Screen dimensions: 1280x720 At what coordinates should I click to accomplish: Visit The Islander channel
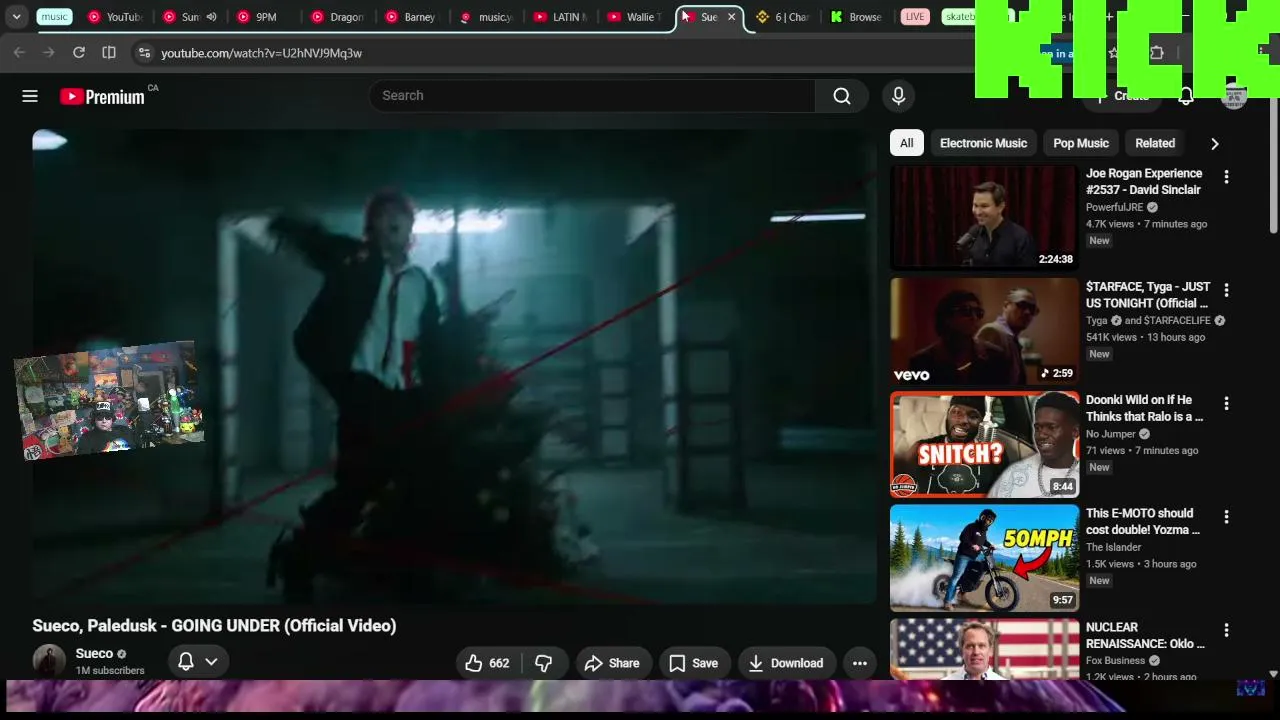[x=1113, y=547]
